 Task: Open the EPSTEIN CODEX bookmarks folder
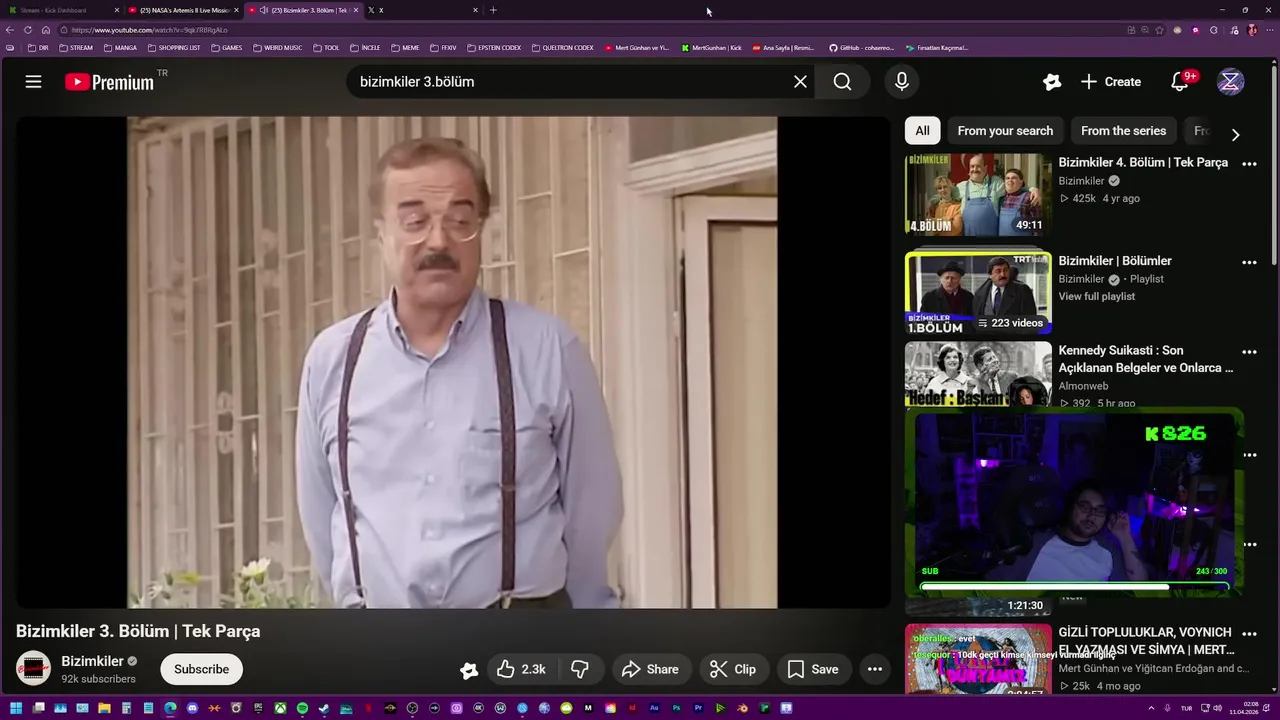(x=495, y=47)
